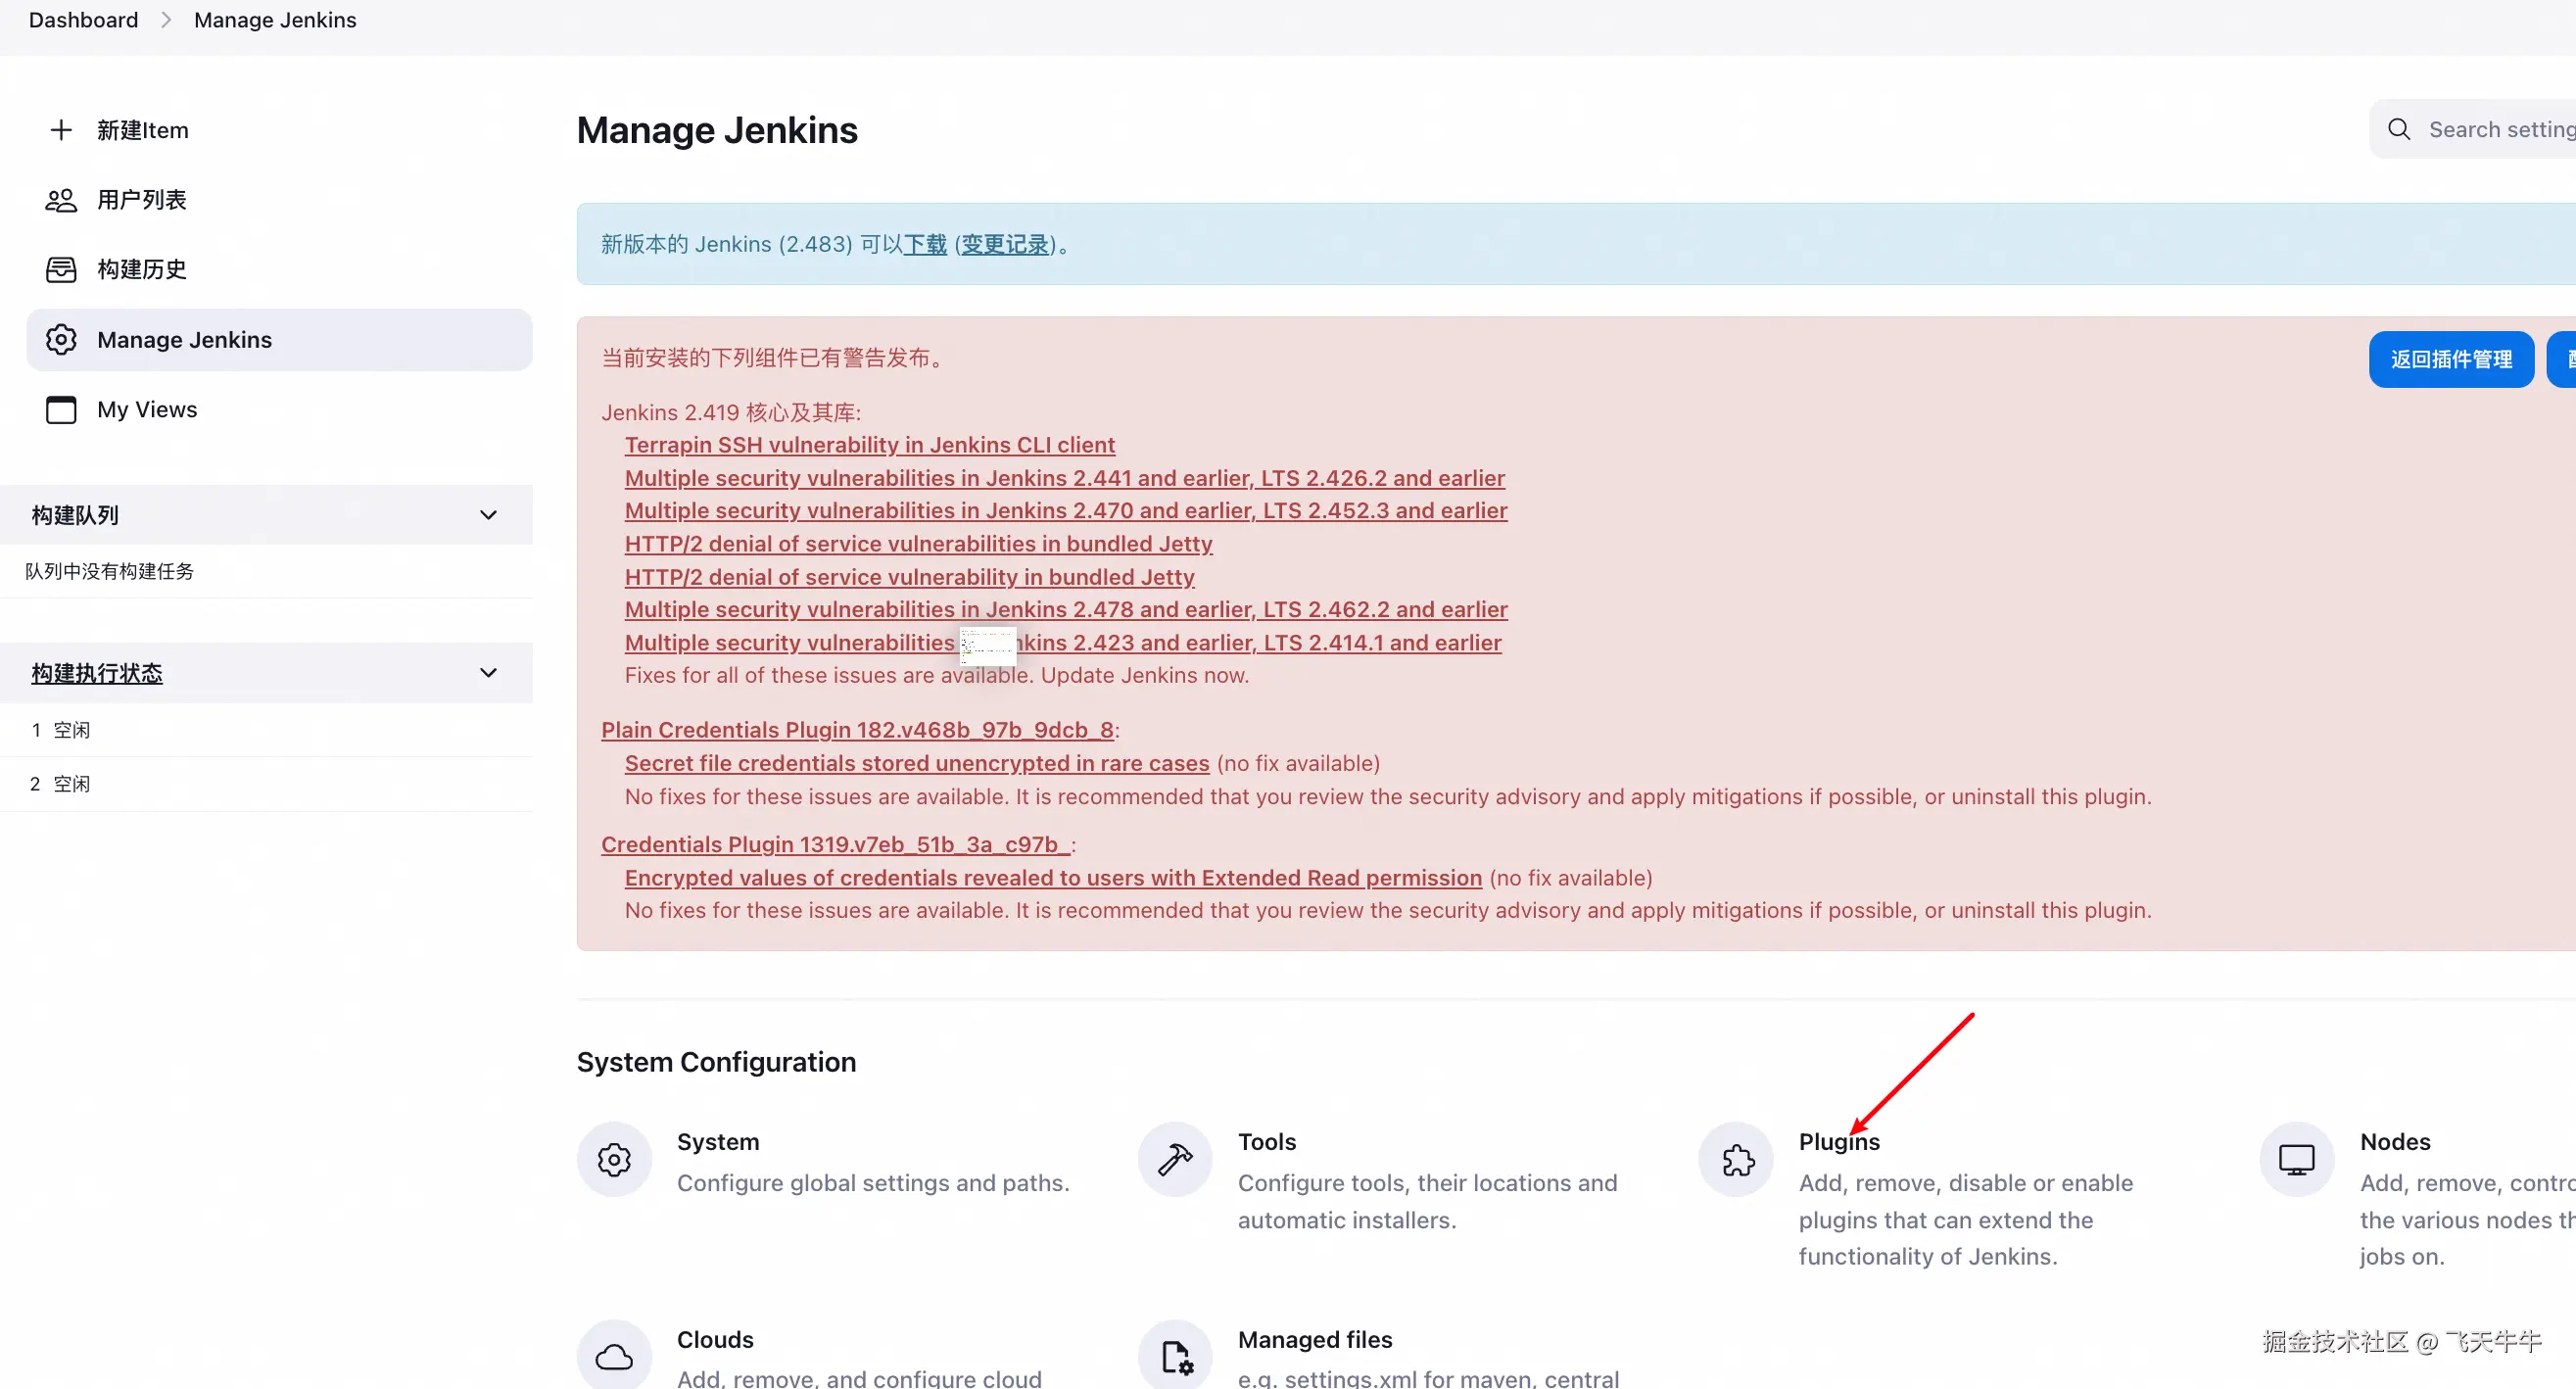Click the Clouds icon
The image size is (2576, 1389).
tap(614, 1356)
